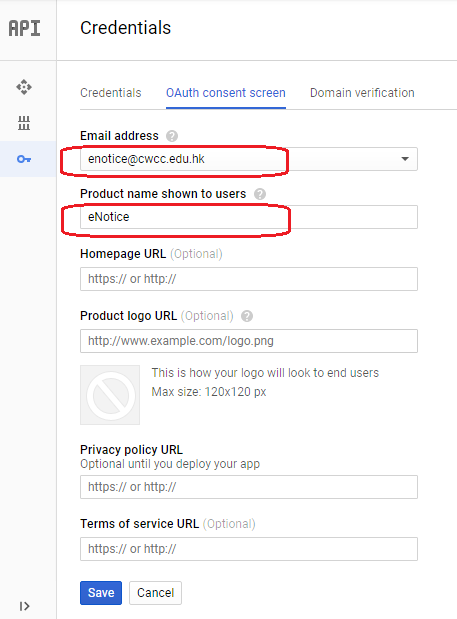Click help icon beside Product logo URL
457x619 pixels.
click(x=247, y=316)
